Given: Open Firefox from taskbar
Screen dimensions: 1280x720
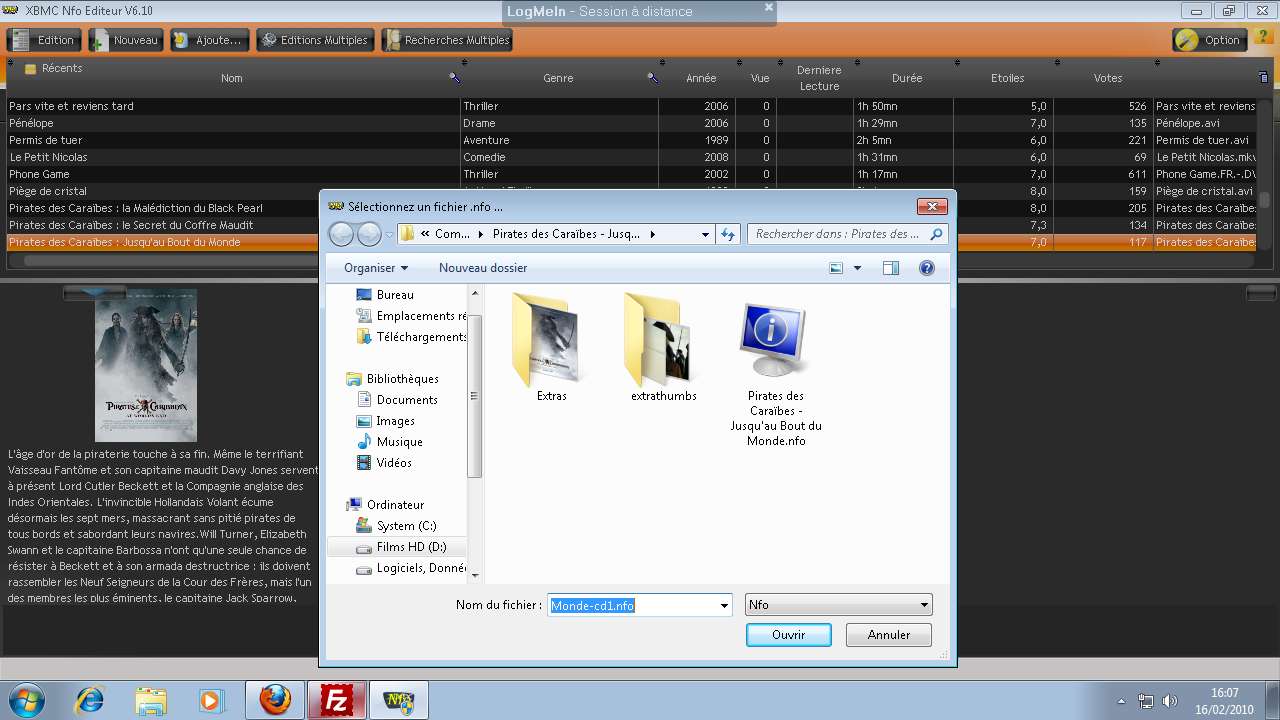Looking at the screenshot, I should [x=275, y=700].
